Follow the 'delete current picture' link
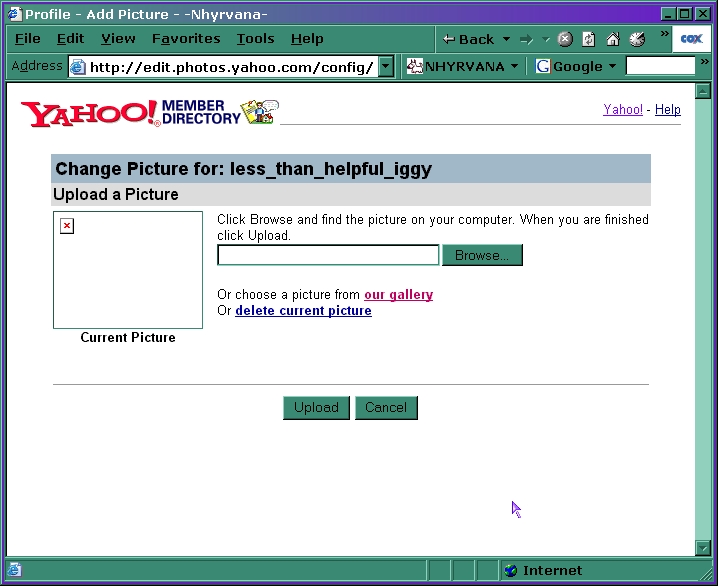 point(303,311)
